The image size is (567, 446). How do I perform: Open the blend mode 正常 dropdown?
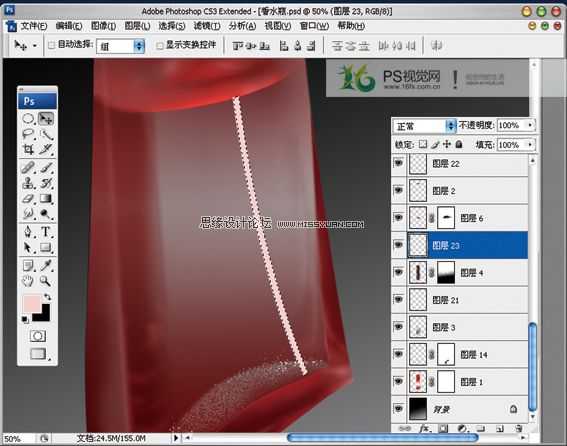click(424, 126)
